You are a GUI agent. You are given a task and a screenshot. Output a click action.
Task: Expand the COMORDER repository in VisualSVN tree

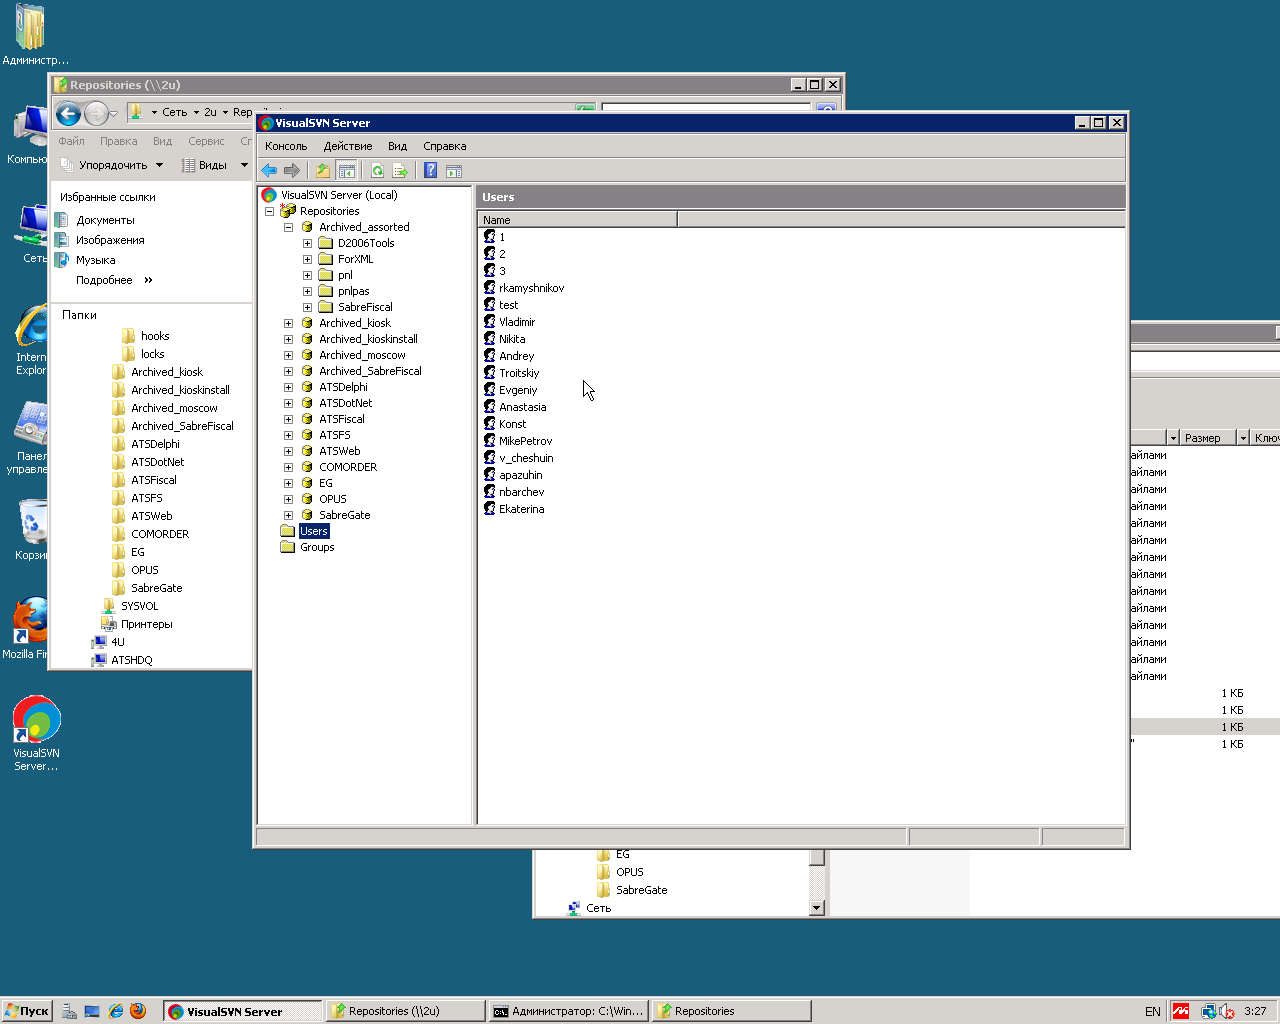point(288,467)
